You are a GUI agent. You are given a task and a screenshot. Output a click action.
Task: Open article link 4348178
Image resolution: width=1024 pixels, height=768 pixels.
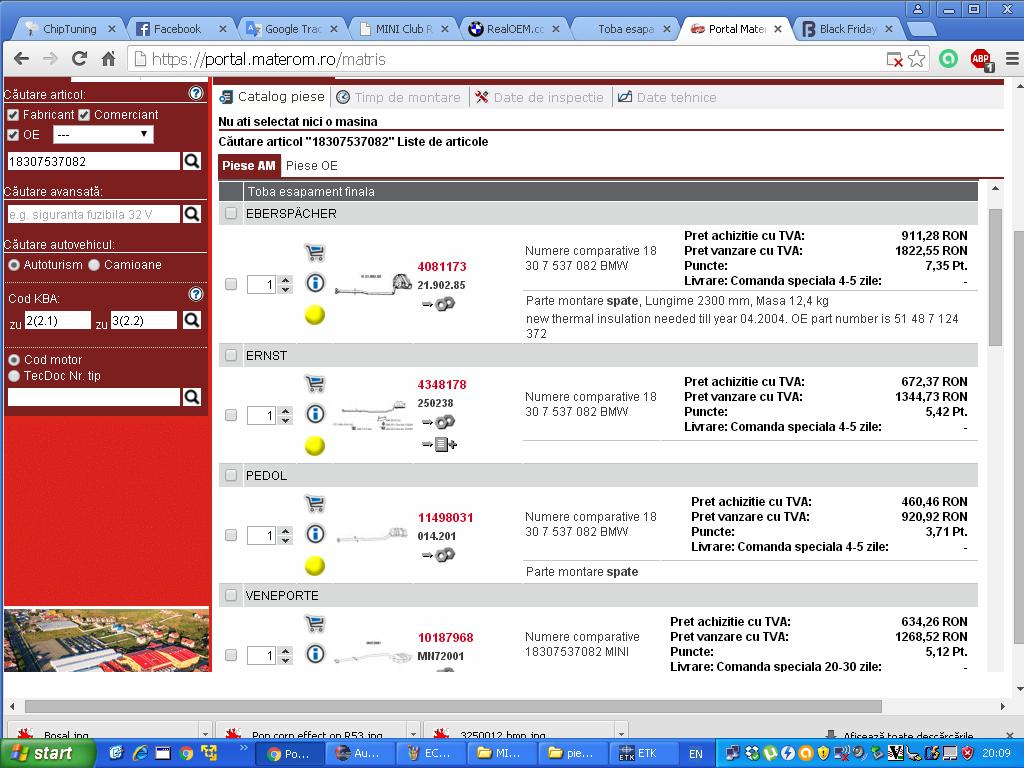click(442, 384)
